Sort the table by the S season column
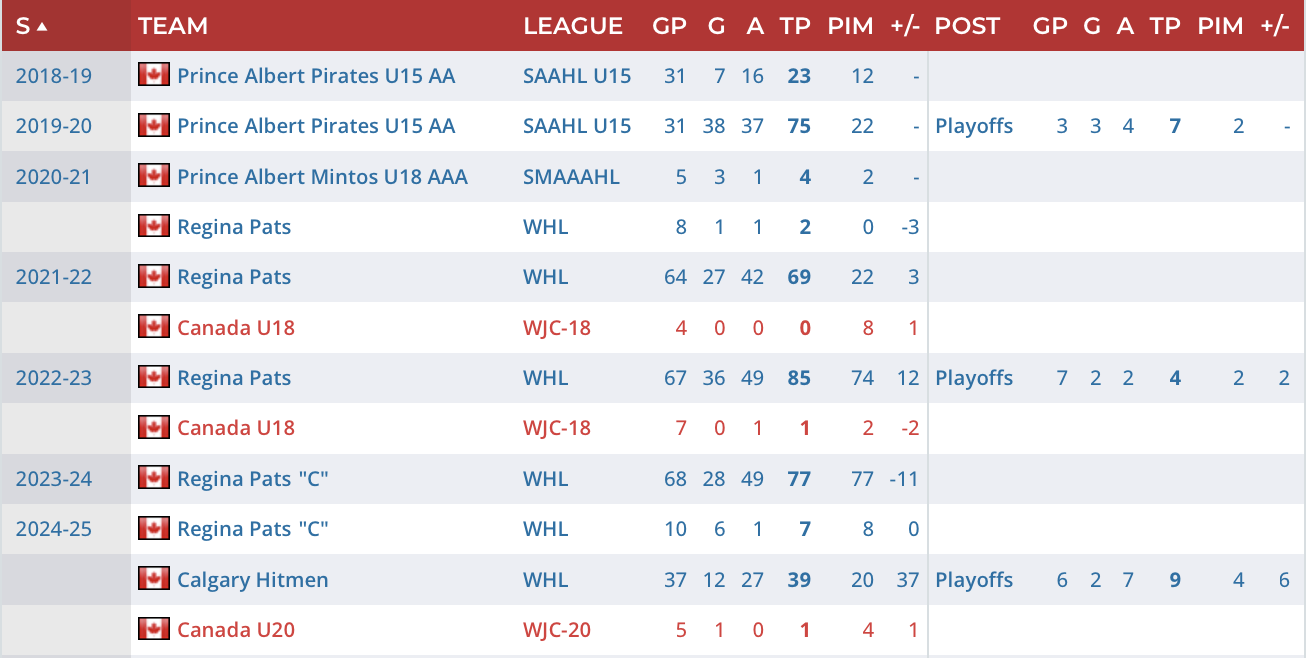 31,26
